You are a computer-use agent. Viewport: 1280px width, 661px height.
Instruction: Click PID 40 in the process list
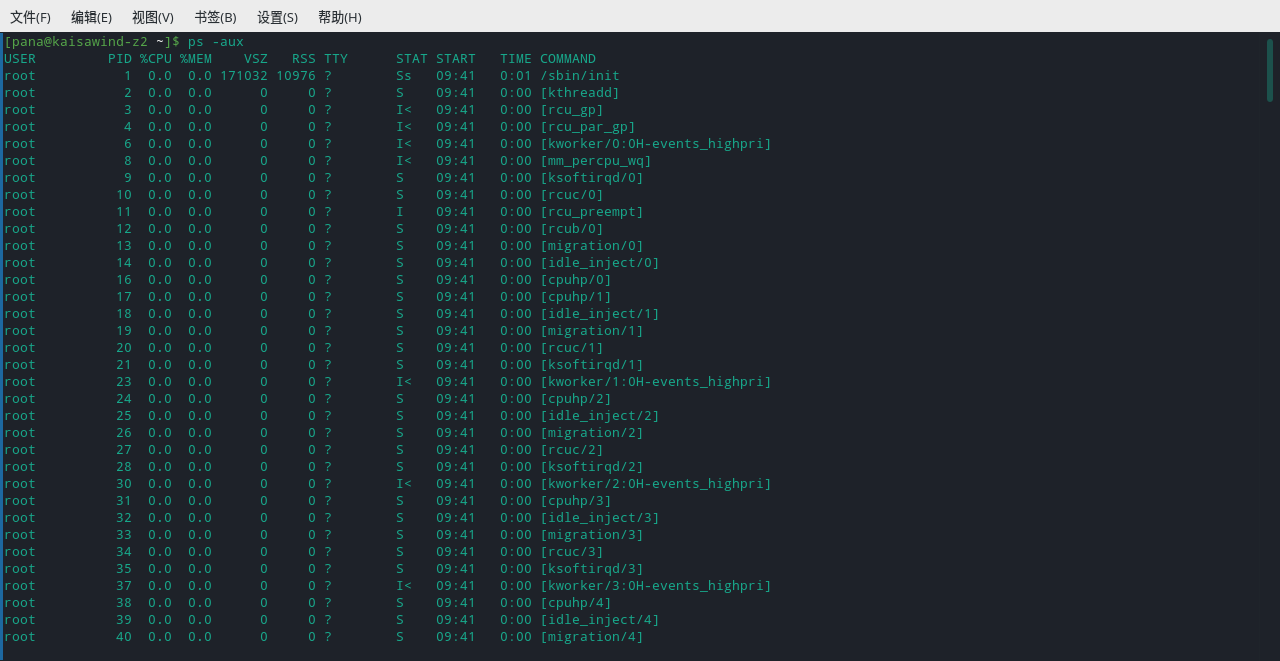click(124, 636)
